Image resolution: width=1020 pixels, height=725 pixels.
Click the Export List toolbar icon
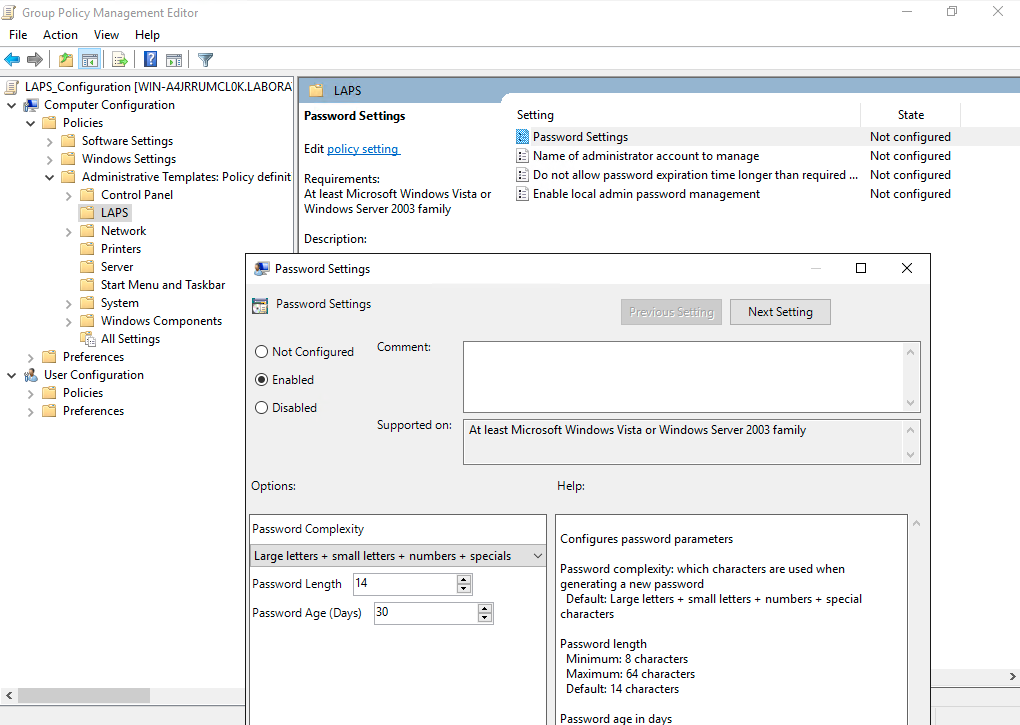click(120, 60)
